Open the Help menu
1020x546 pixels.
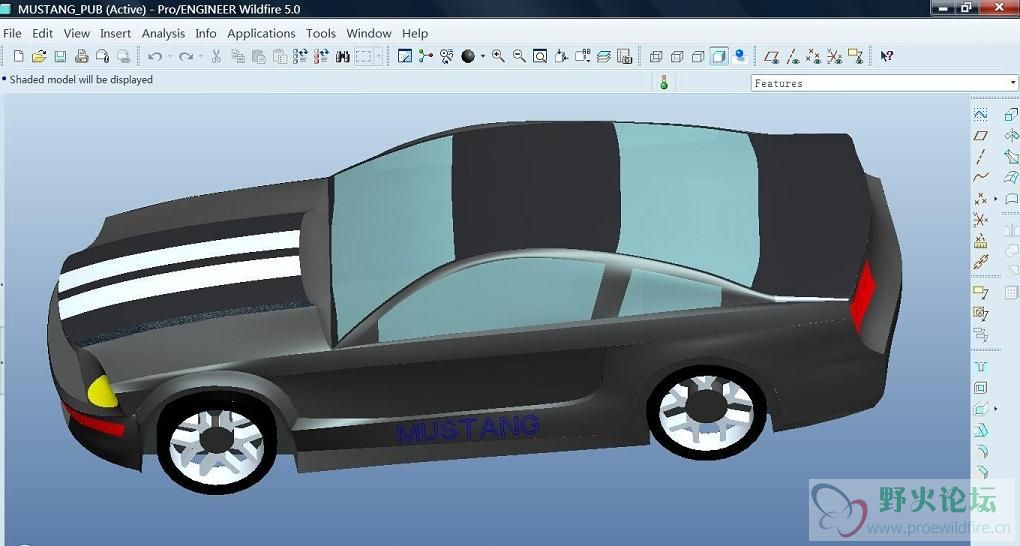415,33
